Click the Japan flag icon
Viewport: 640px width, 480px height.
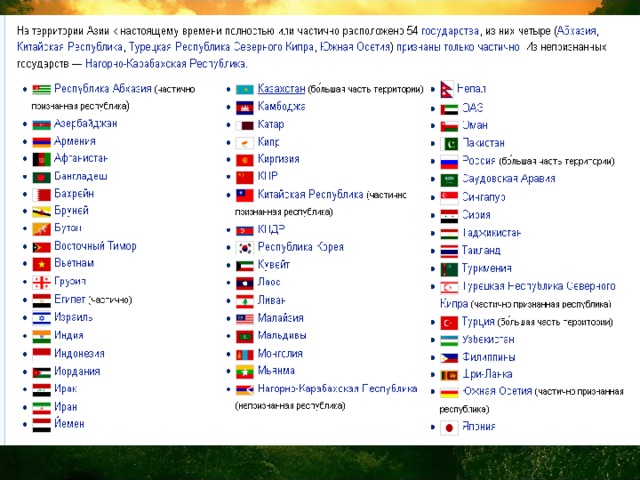(x=449, y=428)
